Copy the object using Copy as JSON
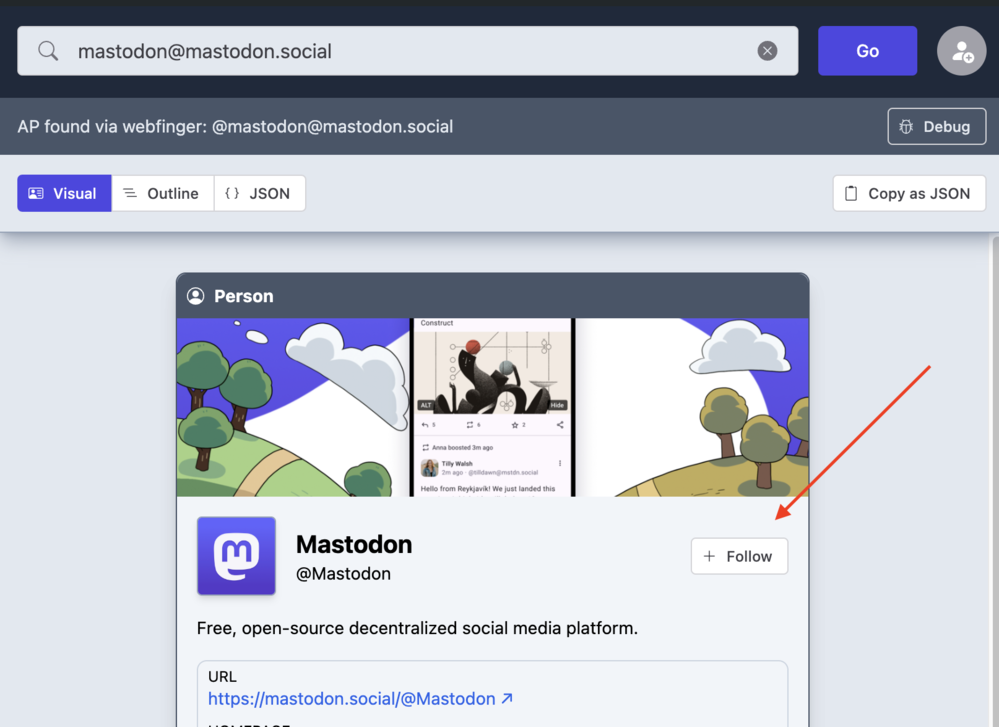The image size is (999, 727). 908,194
